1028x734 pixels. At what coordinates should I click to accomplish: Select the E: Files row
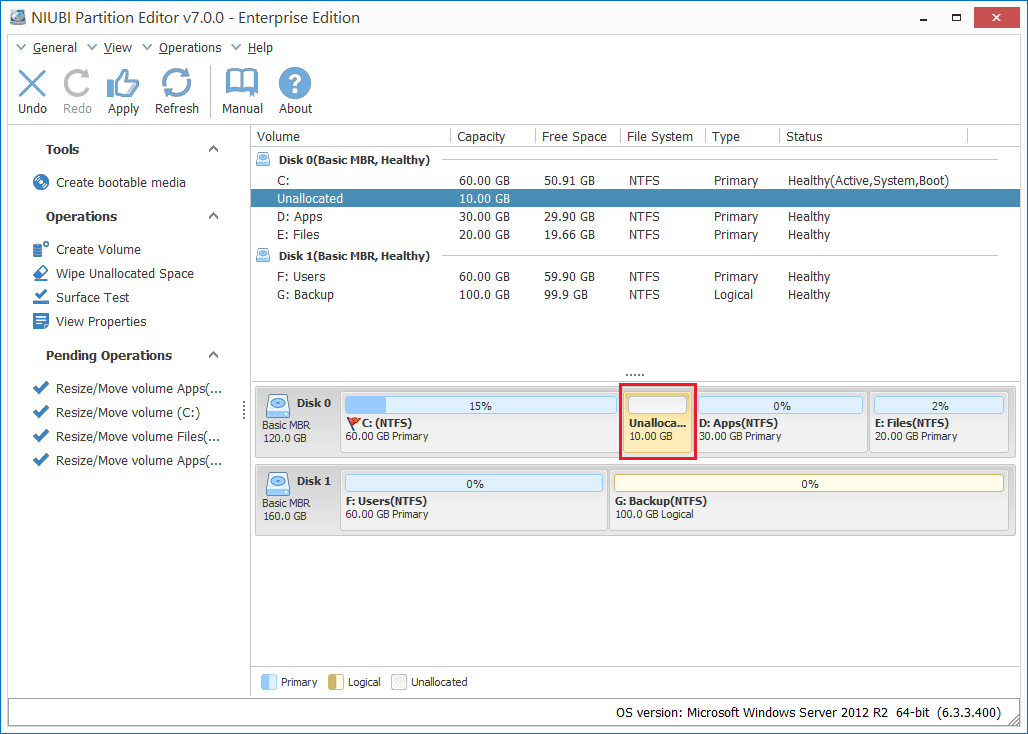click(635, 234)
